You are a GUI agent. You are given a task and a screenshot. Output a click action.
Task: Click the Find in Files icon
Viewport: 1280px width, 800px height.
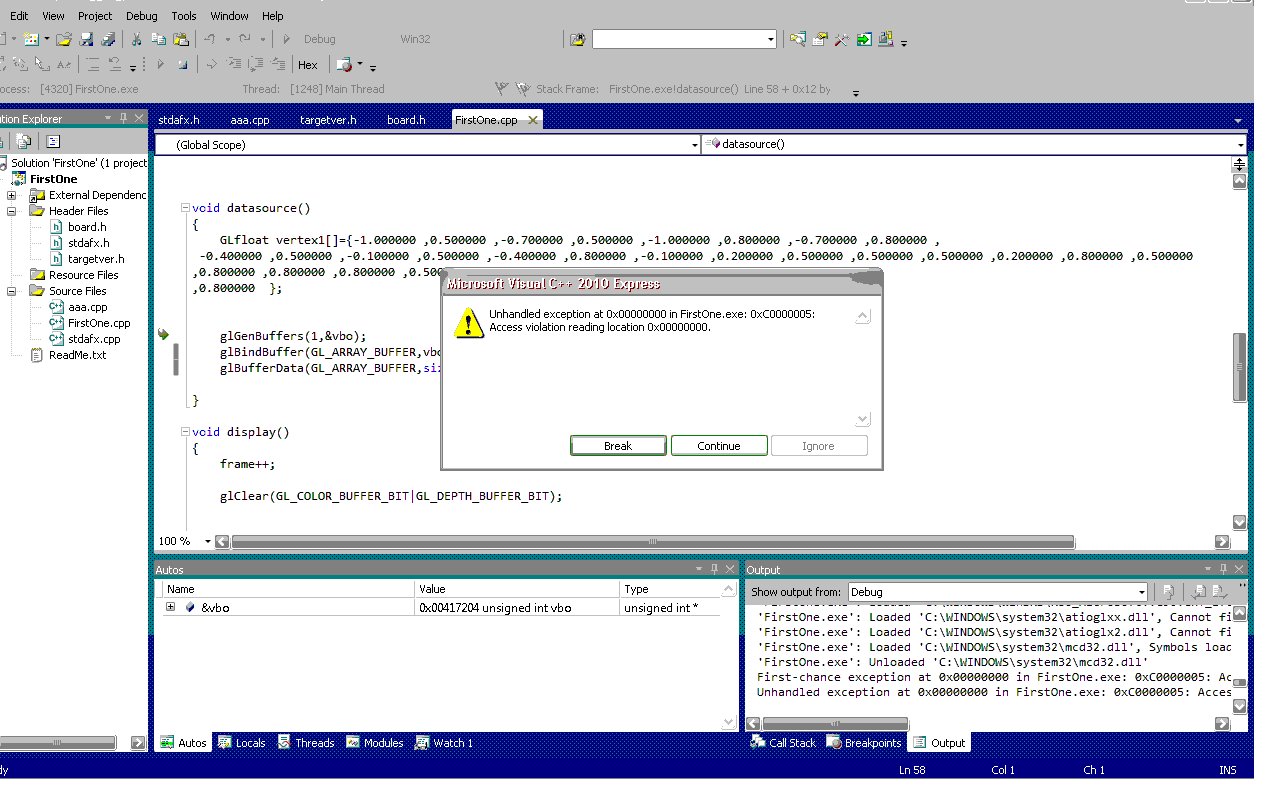(x=577, y=39)
